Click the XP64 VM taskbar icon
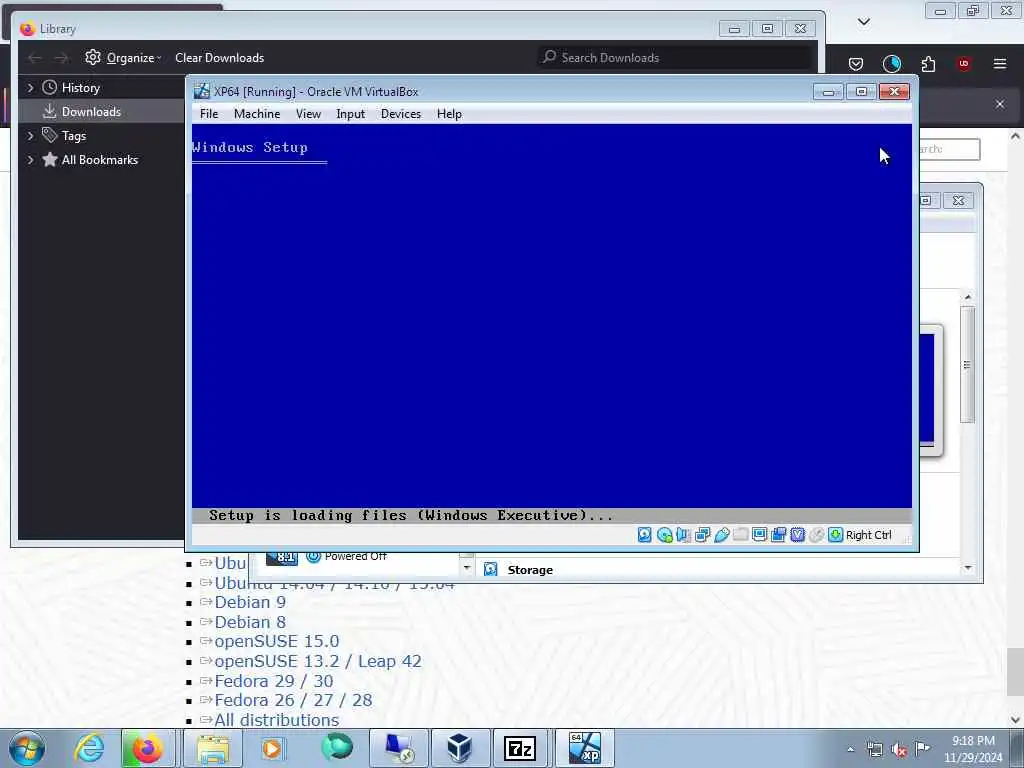Viewport: 1024px width, 768px height. (x=584, y=748)
